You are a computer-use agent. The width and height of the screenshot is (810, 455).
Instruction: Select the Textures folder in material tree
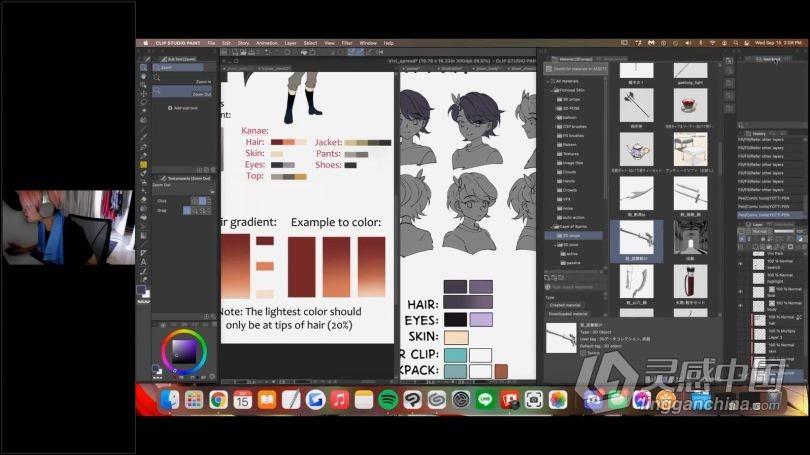pos(570,154)
